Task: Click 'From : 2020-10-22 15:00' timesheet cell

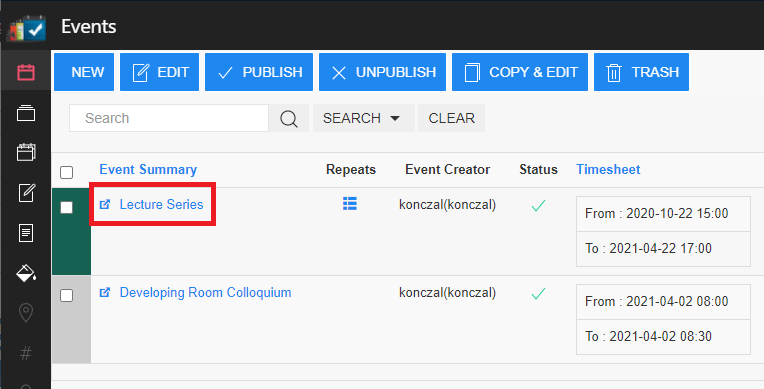Action: pos(663,214)
